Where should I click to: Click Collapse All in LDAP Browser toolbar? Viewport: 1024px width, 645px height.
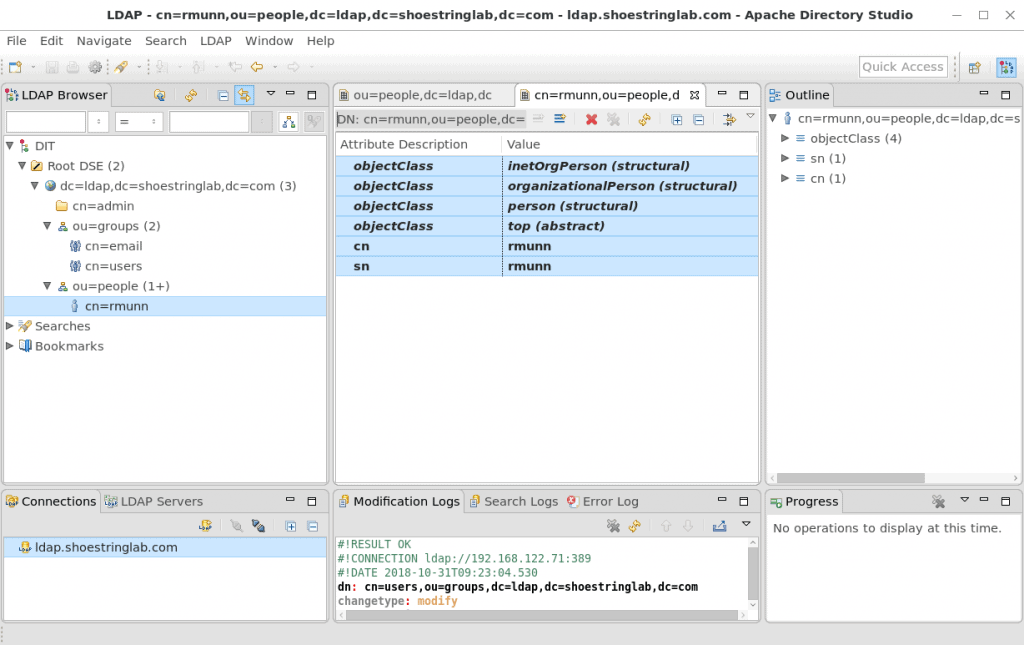tap(223, 95)
